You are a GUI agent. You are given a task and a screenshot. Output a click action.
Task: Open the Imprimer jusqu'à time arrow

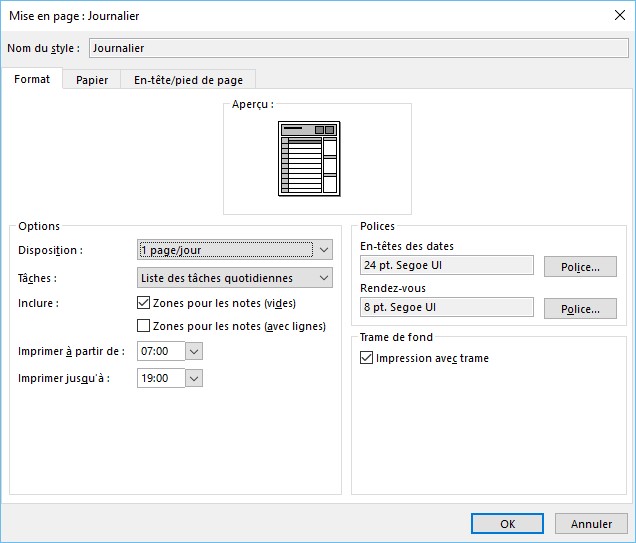(x=194, y=378)
